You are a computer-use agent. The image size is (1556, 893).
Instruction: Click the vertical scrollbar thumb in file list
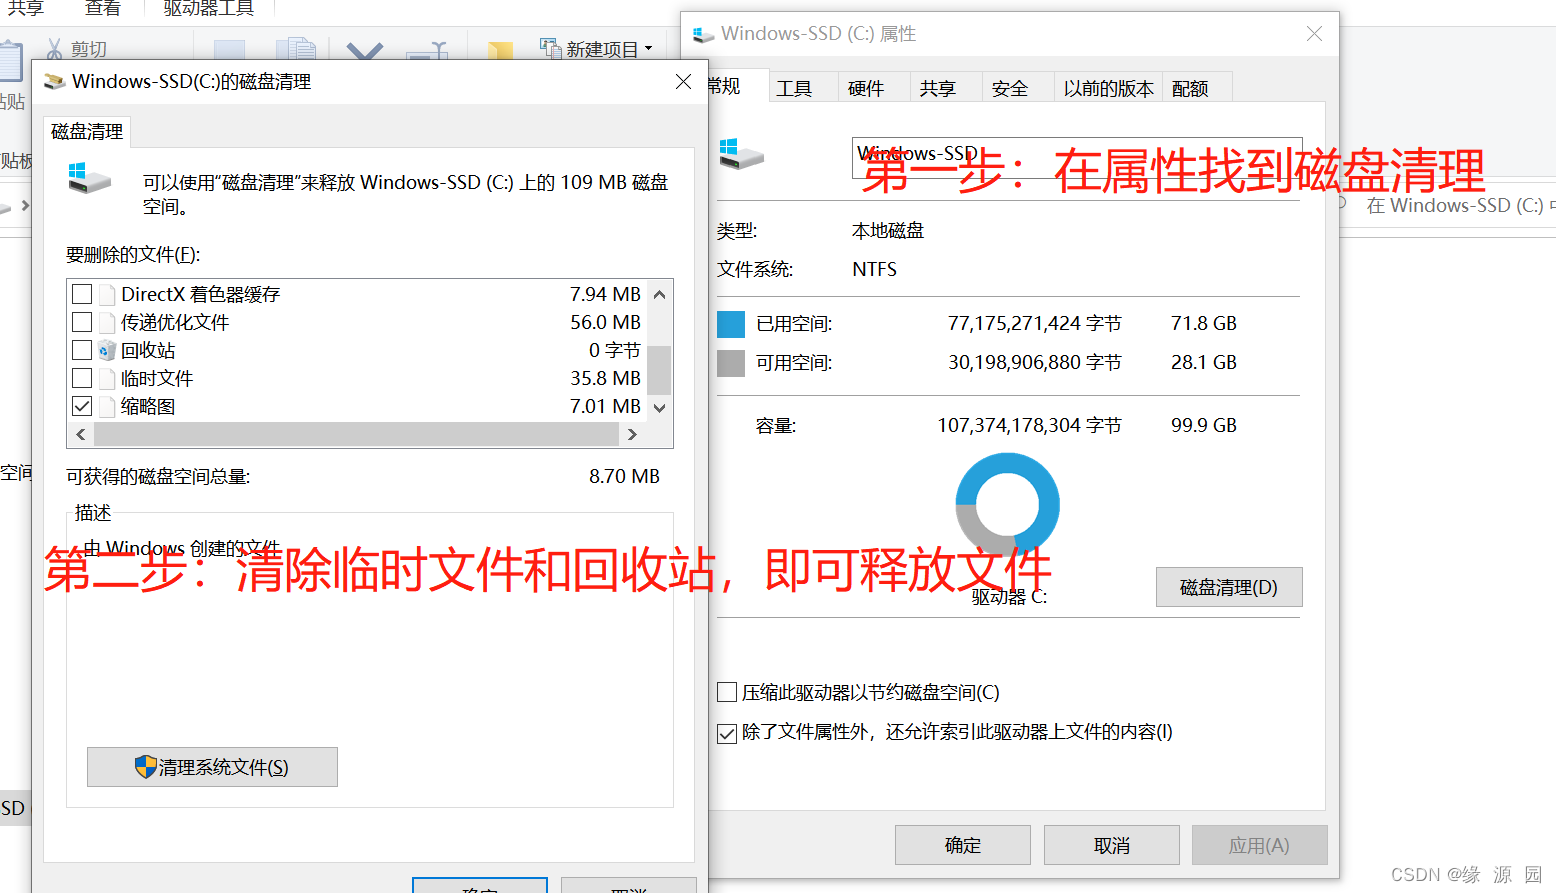pos(659,370)
